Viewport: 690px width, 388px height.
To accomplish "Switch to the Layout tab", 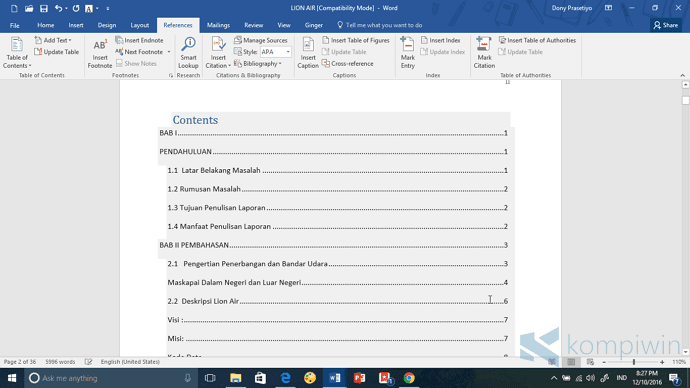I will point(139,25).
